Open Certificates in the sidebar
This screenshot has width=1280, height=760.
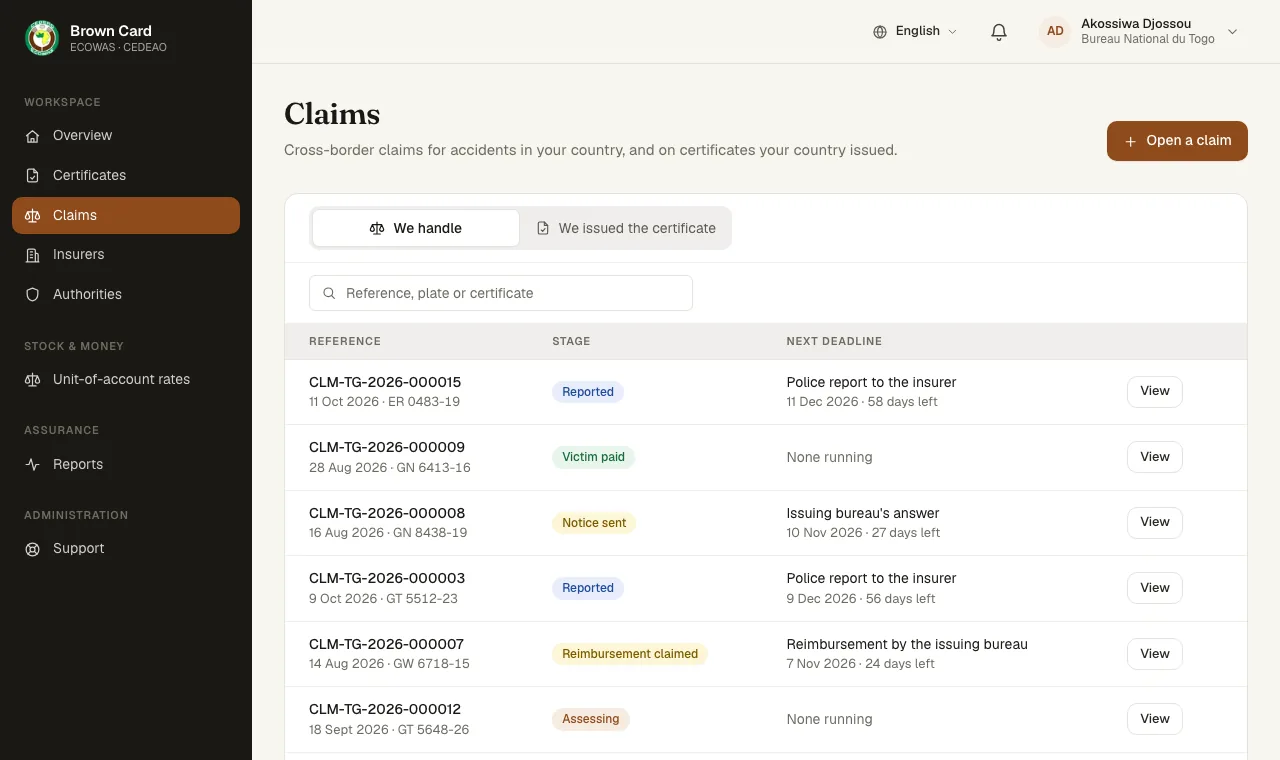126,176
